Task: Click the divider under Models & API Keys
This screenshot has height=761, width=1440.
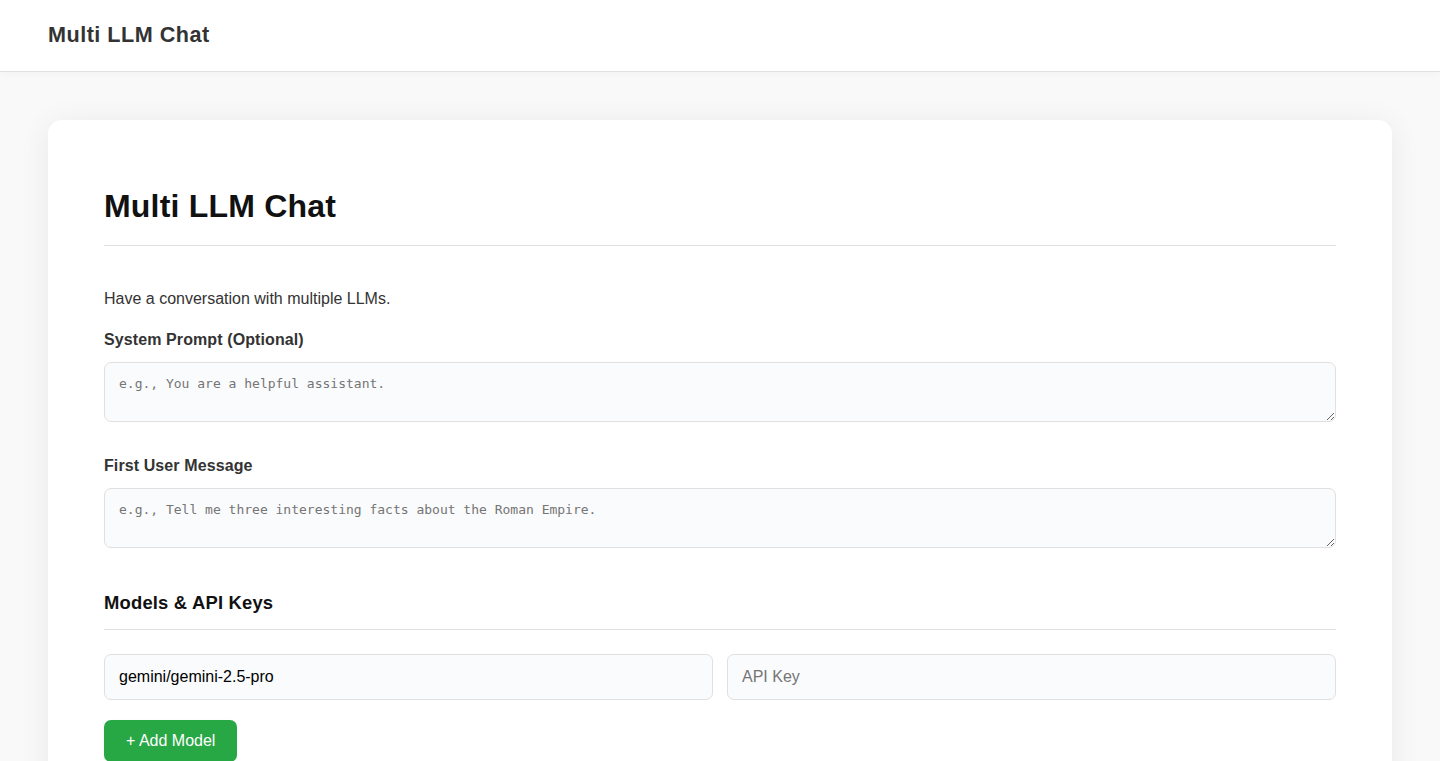Action: [x=720, y=629]
